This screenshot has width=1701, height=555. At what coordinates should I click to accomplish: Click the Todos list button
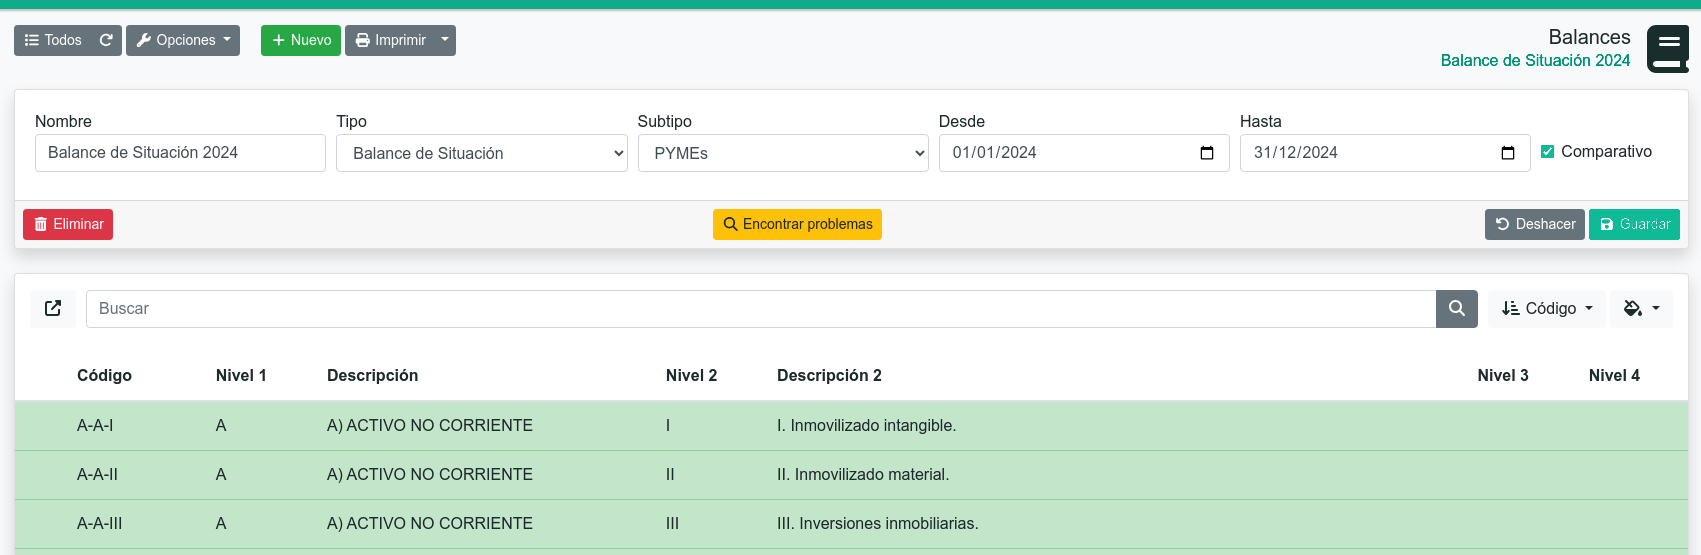pyautogui.click(x=53, y=40)
